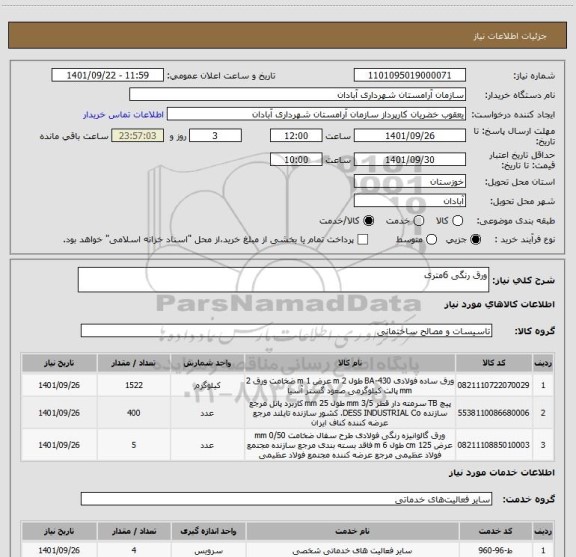Click the delivery province field خوزستان
The width and height of the screenshot is (576, 557).
[410, 182]
